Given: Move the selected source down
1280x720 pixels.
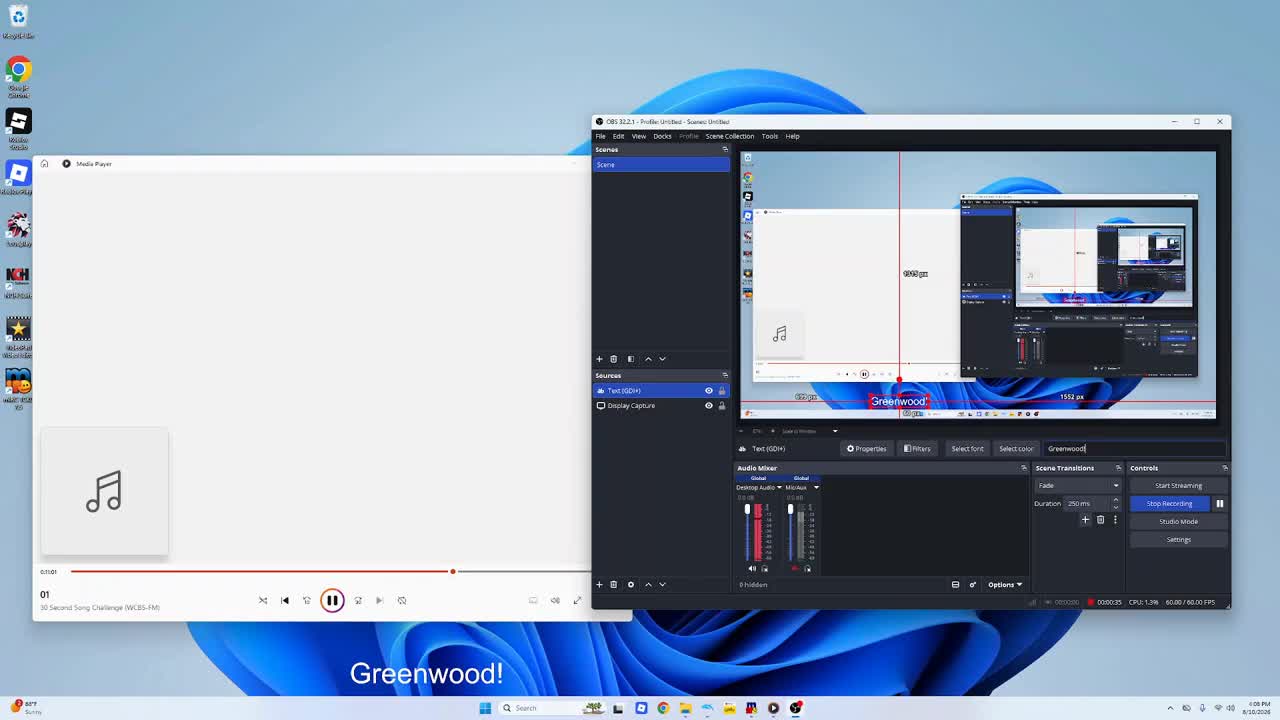Looking at the screenshot, I should point(662,585).
